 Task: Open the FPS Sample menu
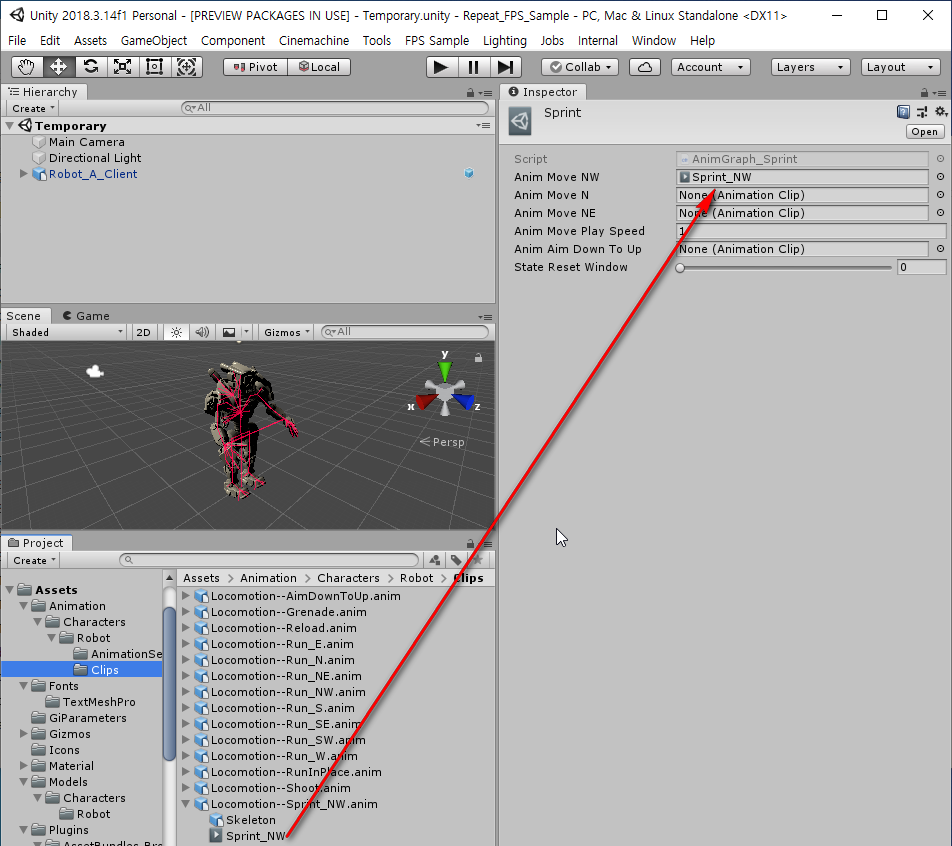tap(437, 41)
